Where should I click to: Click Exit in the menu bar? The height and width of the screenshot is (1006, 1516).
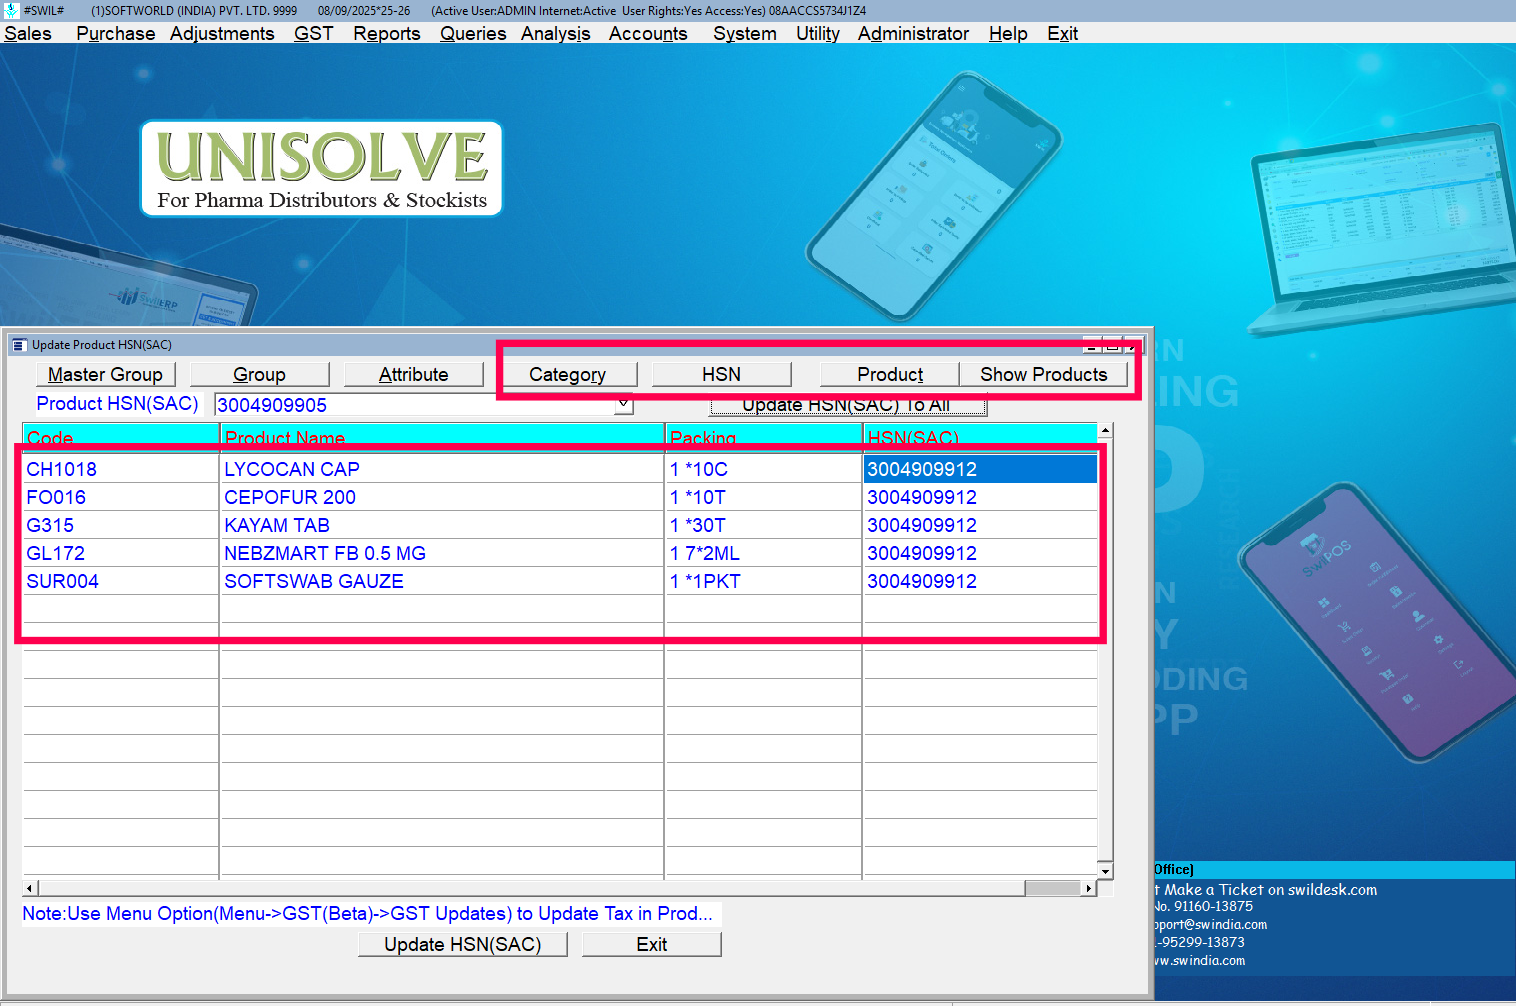point(1062,33)
